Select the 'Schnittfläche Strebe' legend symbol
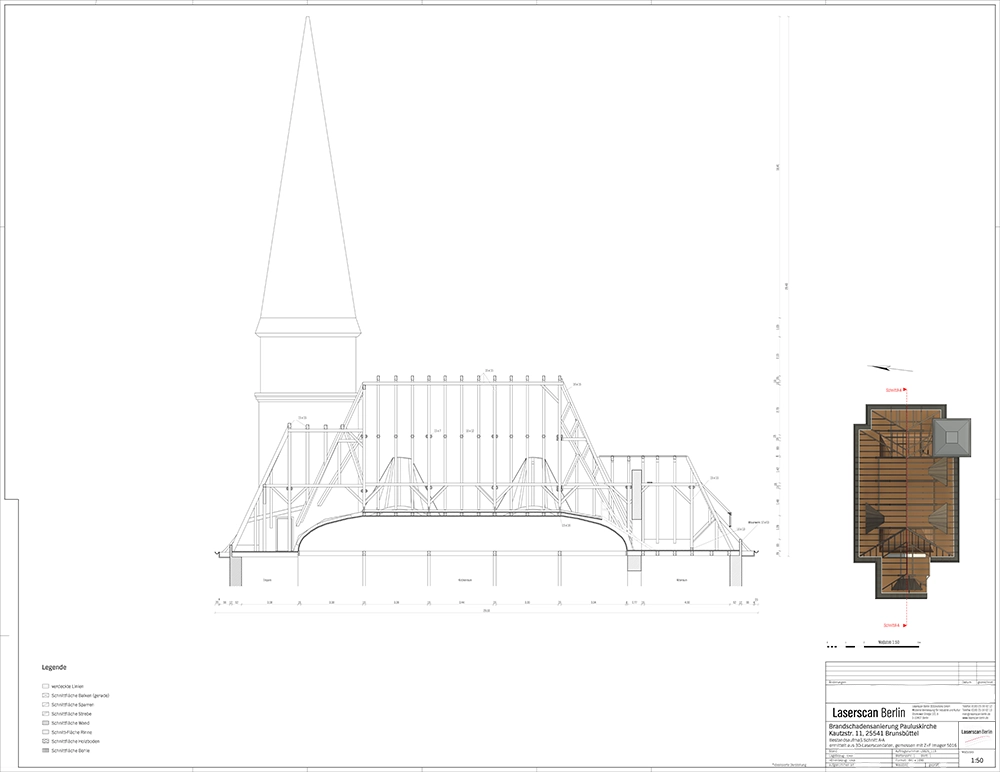 (45, 713)
